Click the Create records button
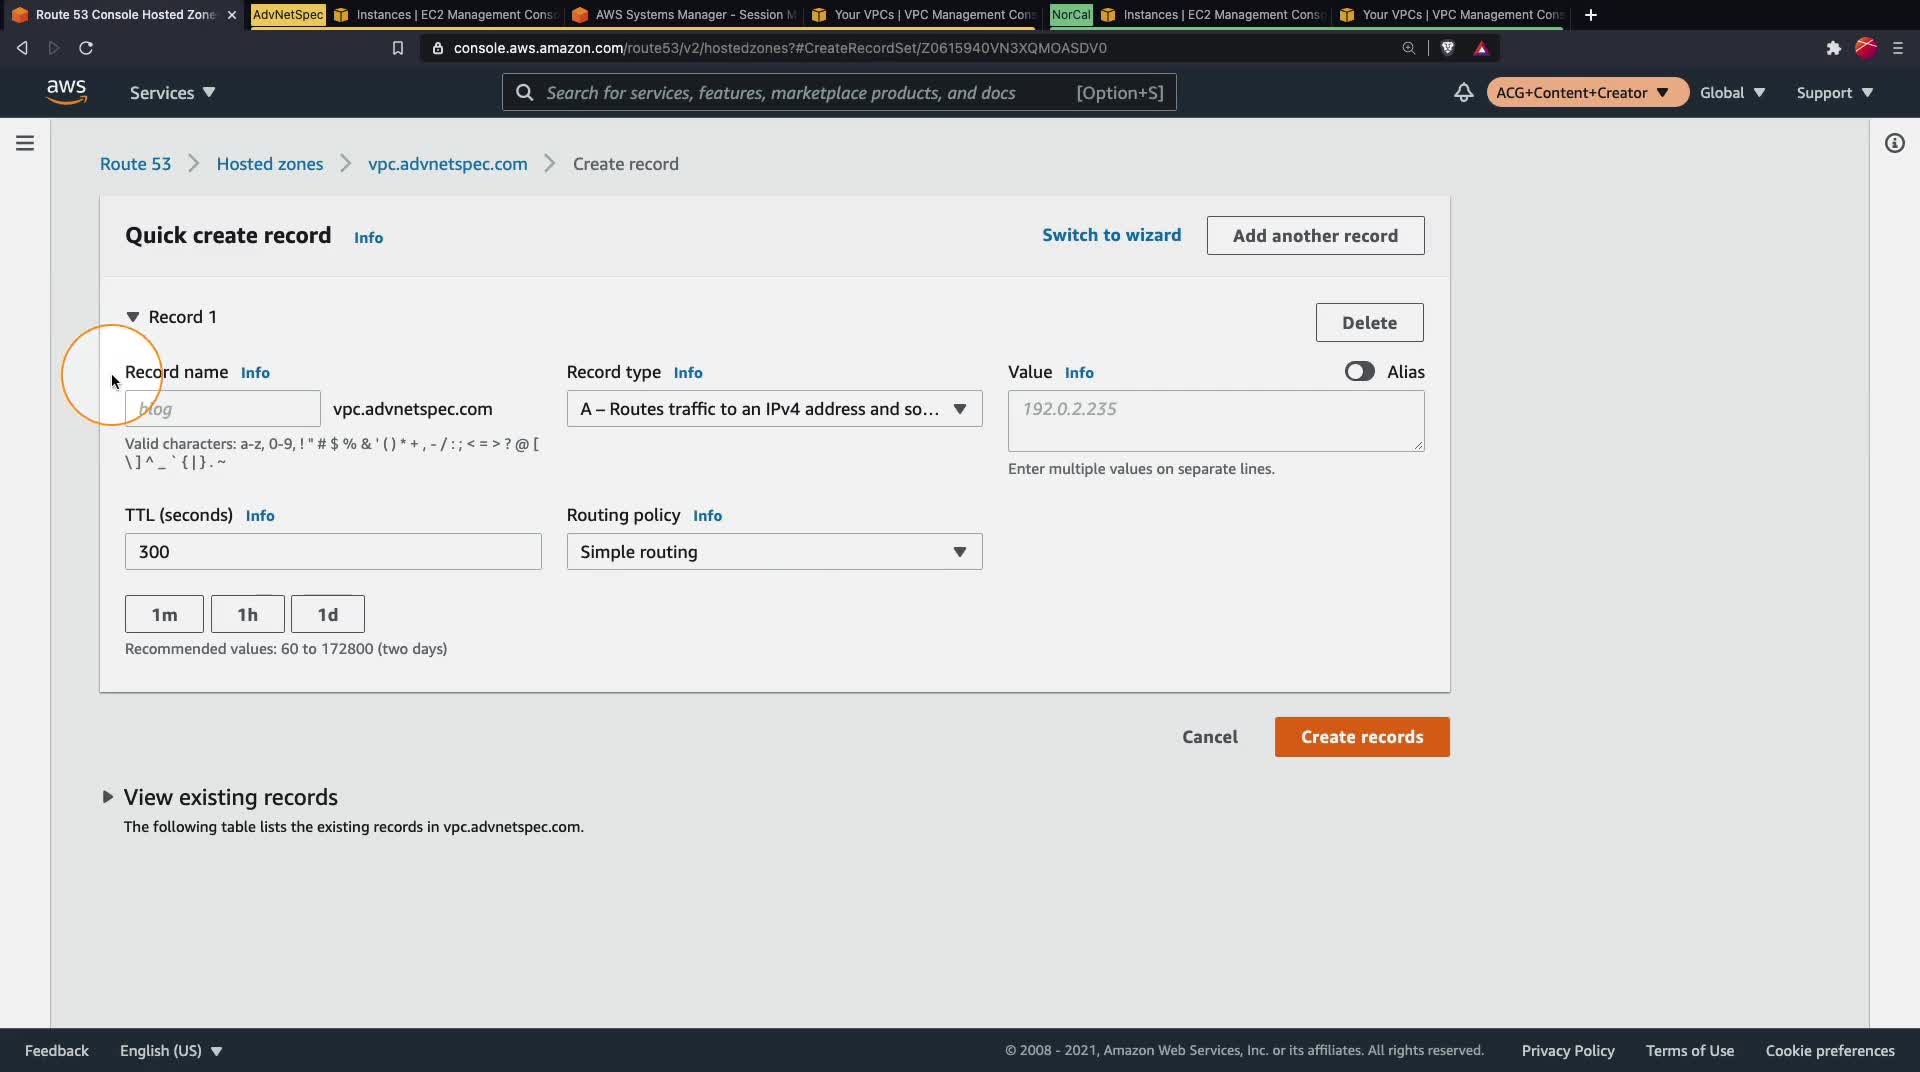1920x1072 pixels. (1362, 737)
